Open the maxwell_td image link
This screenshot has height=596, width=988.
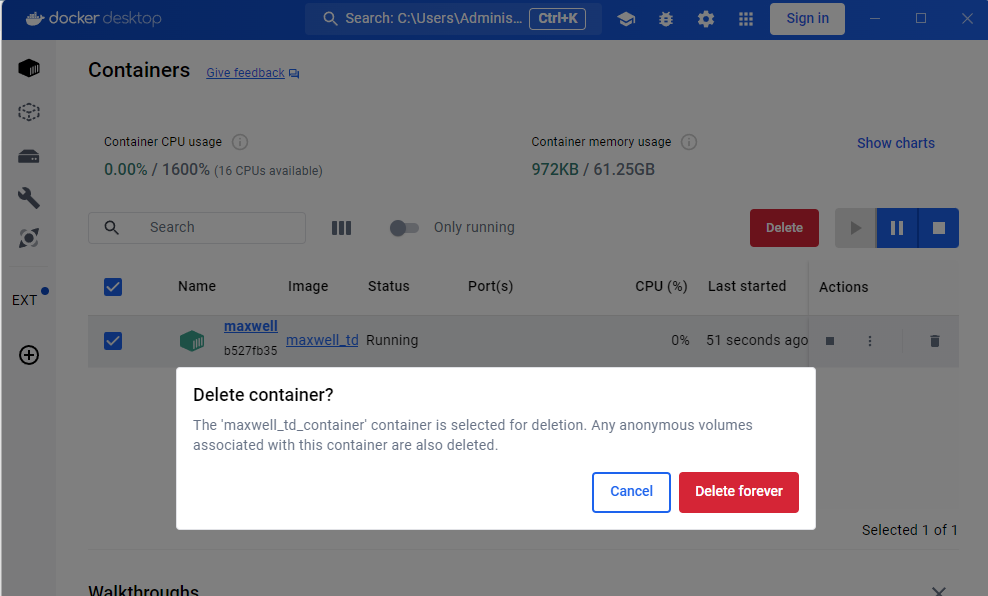(x=322, y=340)
